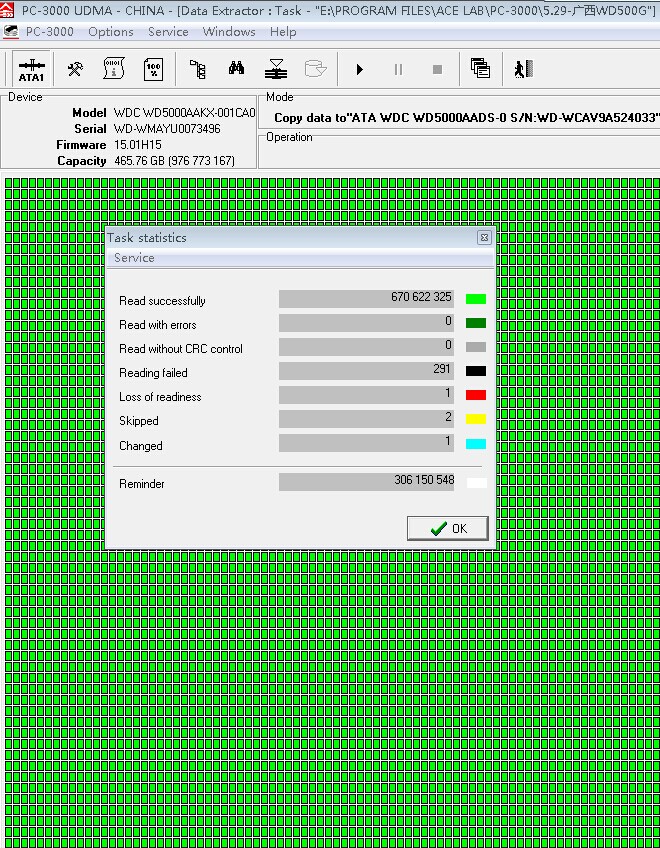Click the binoculars search icon
The width and height of the screenshot is (660, 848).
236,69
